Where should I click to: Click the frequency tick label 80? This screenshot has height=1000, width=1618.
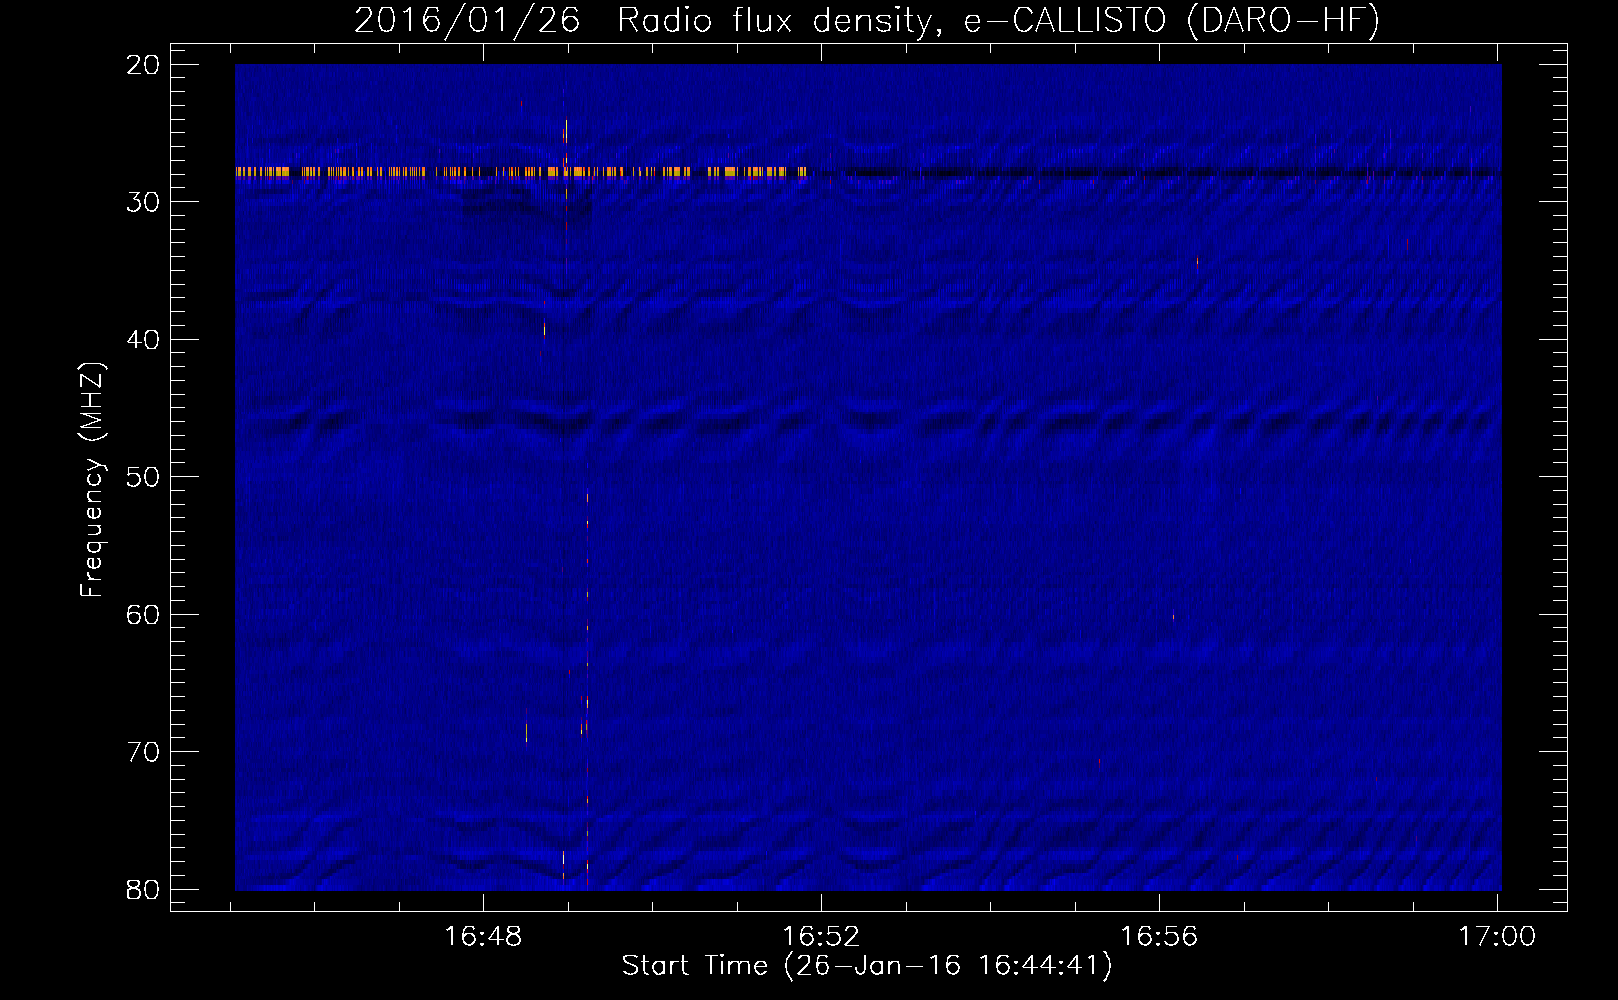tap(144, 890)
